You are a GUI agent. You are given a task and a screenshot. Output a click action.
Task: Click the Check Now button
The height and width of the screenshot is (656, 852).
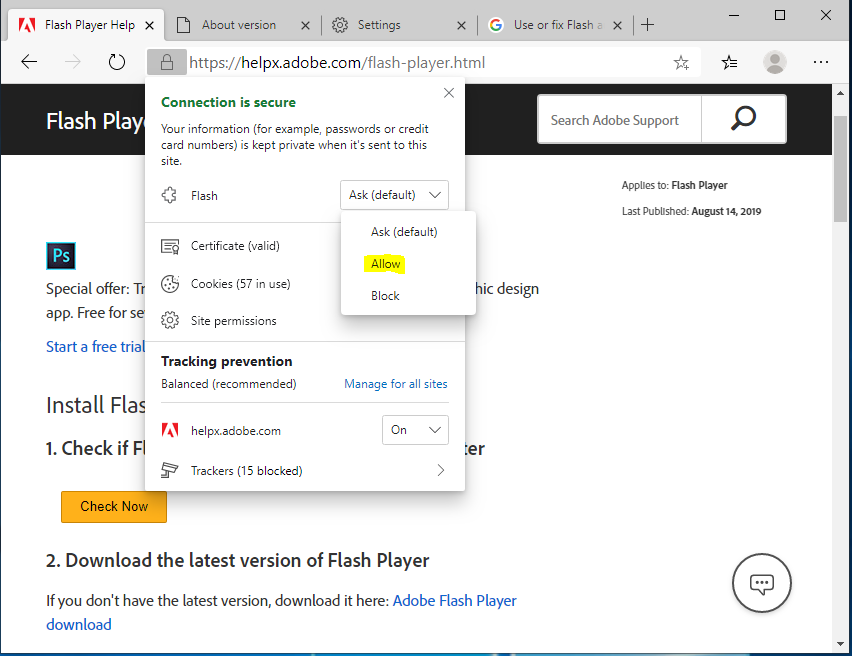(113, 507)
